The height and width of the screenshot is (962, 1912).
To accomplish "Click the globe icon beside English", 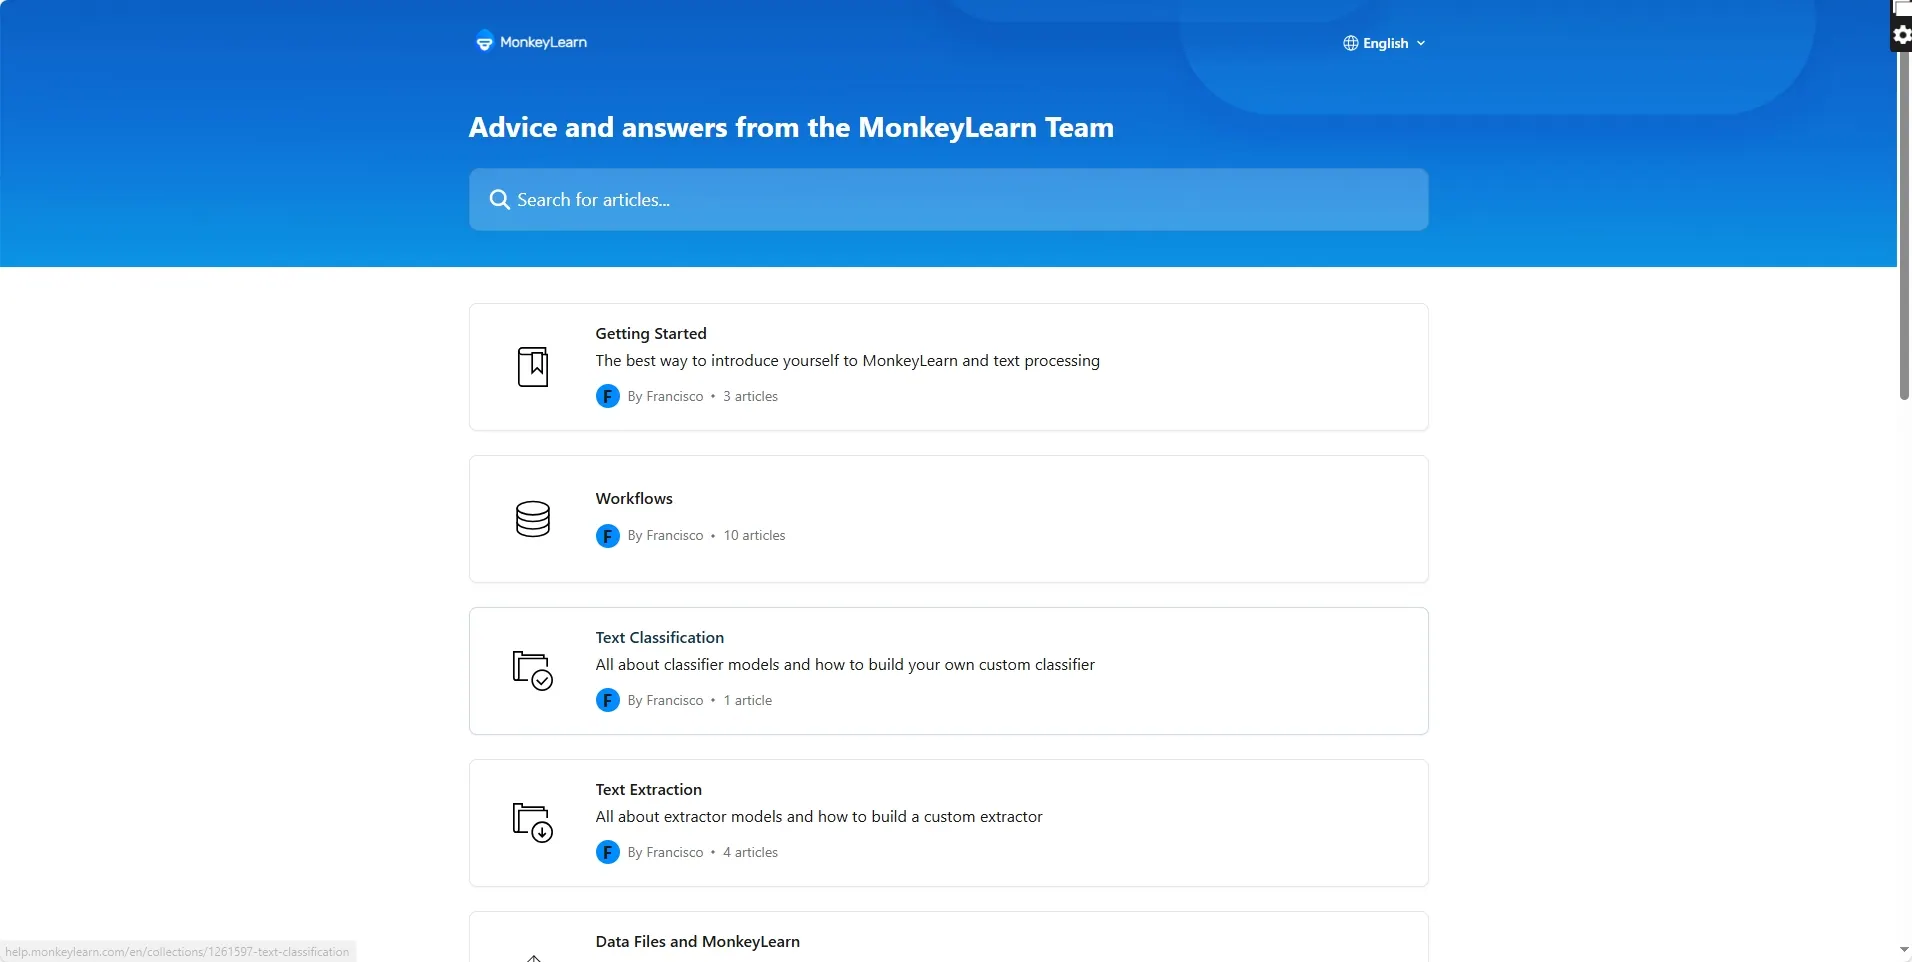I will click(x=1351, y=43).
